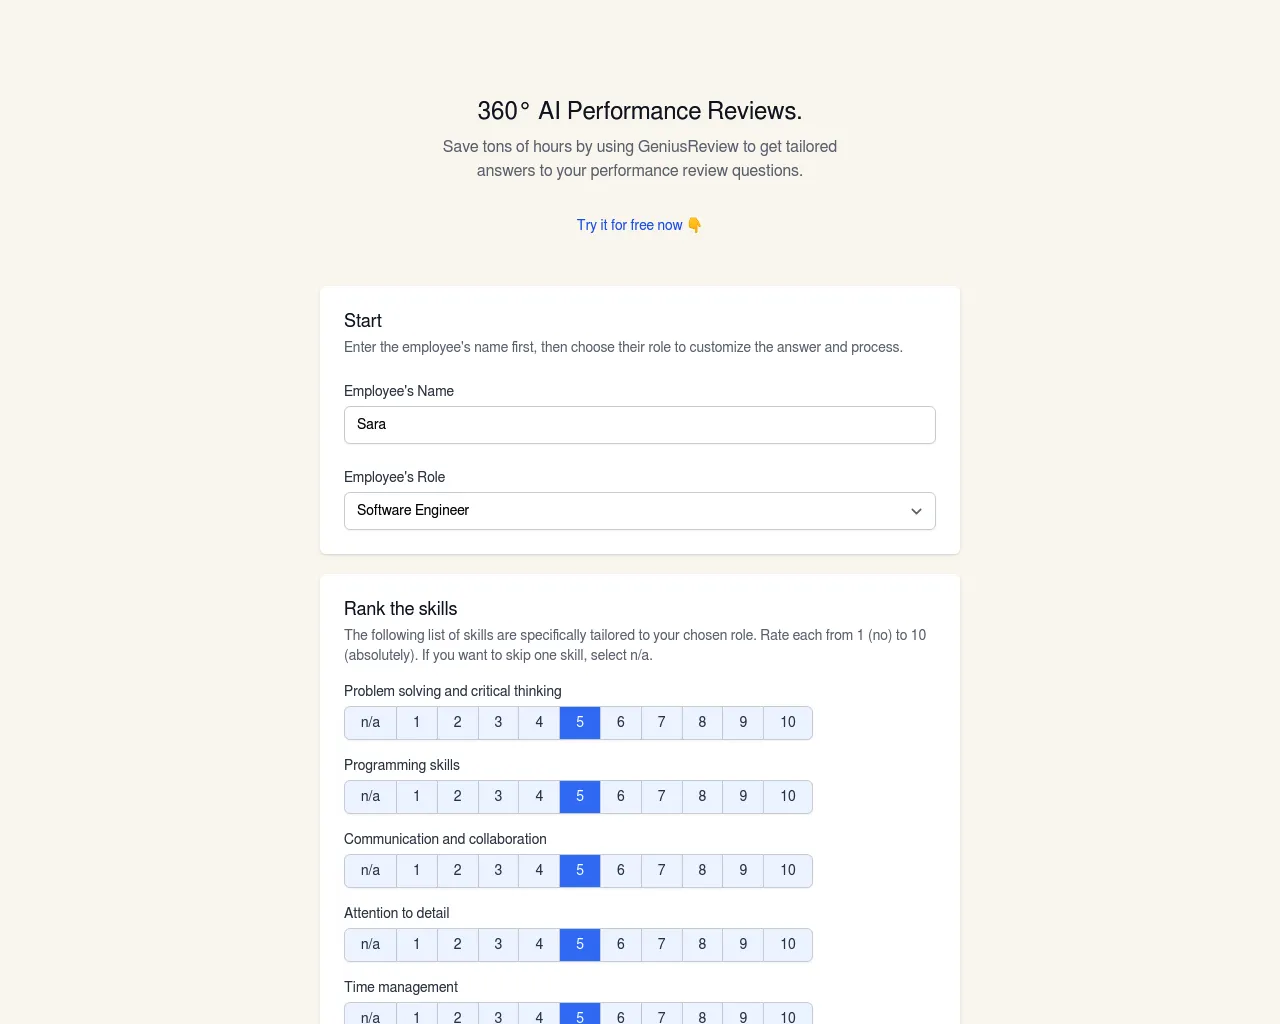This screenshot has width=1280, height=1024.
Task: Click the Employee's Name input field
Action: pyautogui.click(x=640, y=425)
